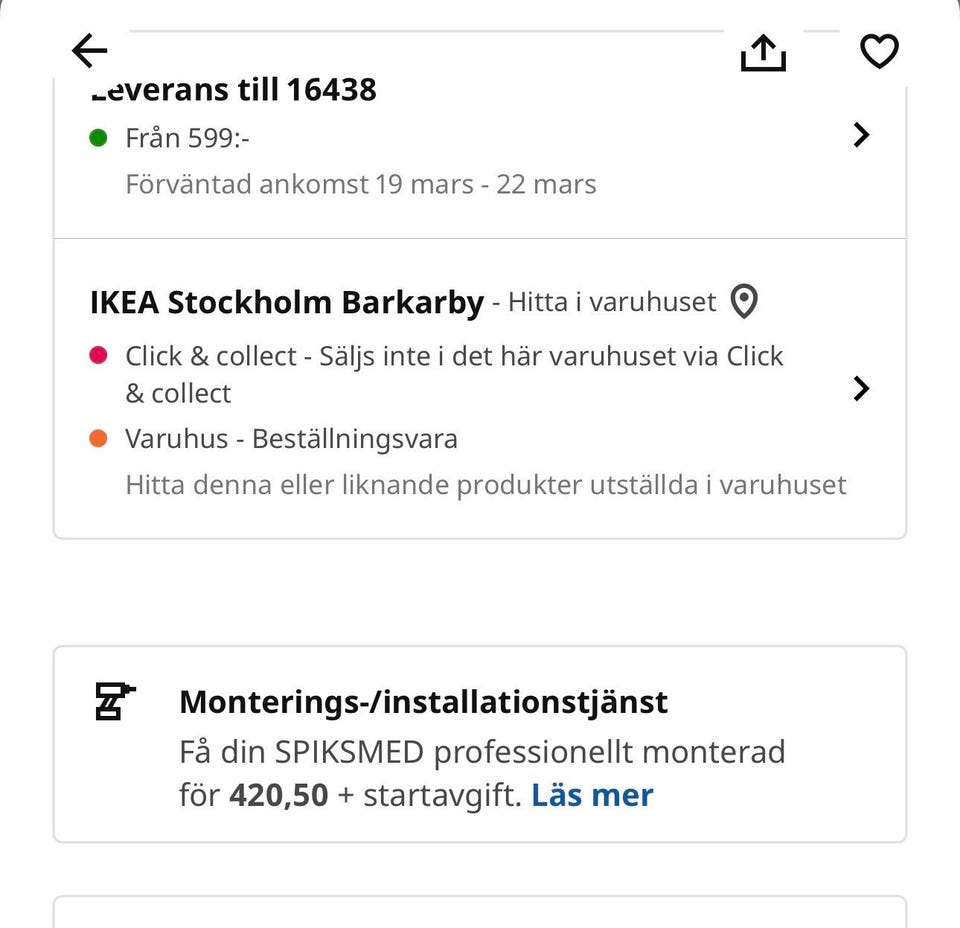The height and width of the screenshot is (928, 960).
Task: Add product to favorites with heart icon
Action: pyautogui.click(x=879, y=51)
